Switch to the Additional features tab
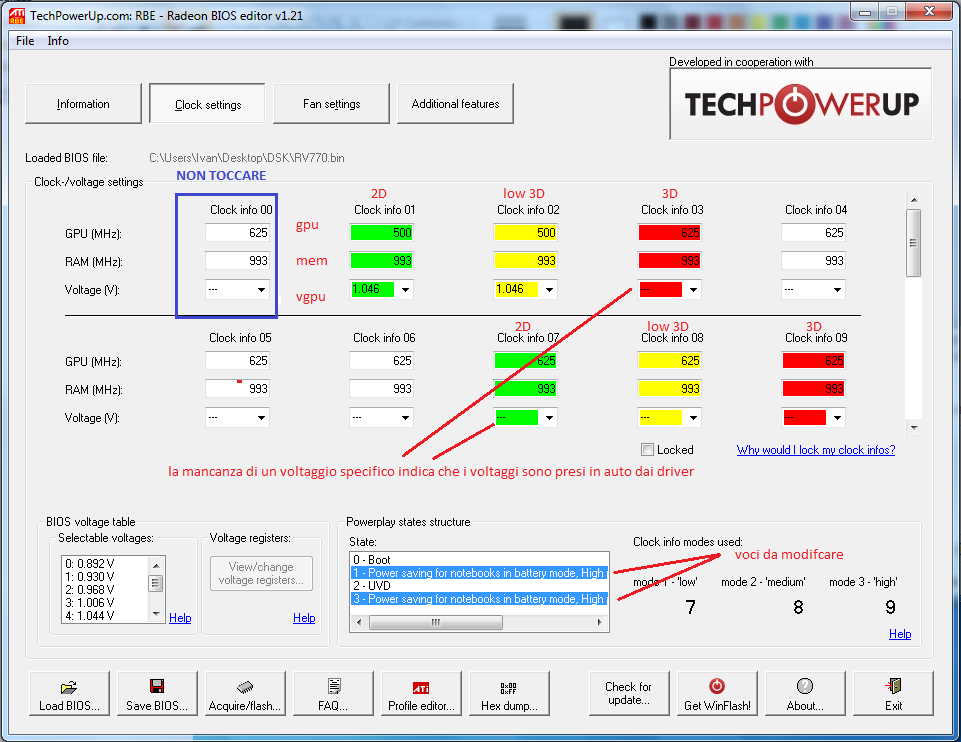Image resolution: width=961 pixels, height=742 pixels. [455, 104]
